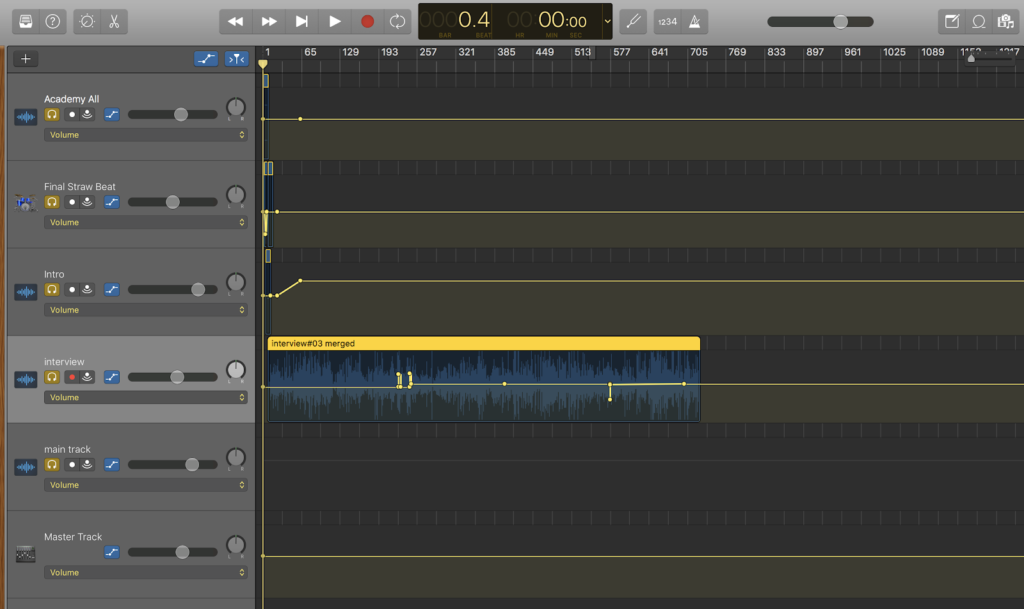
Task: Open the Media Browser
Action: pos(1006,21)
